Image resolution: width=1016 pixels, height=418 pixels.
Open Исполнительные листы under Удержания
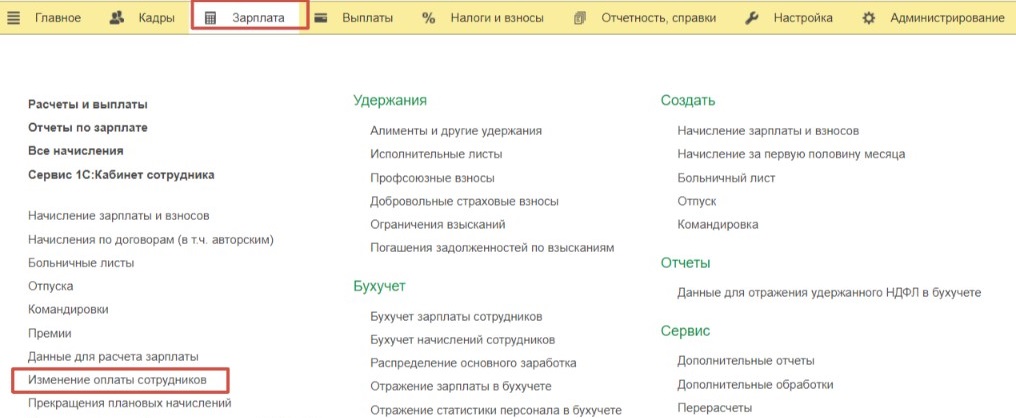[x=436, y=154]
